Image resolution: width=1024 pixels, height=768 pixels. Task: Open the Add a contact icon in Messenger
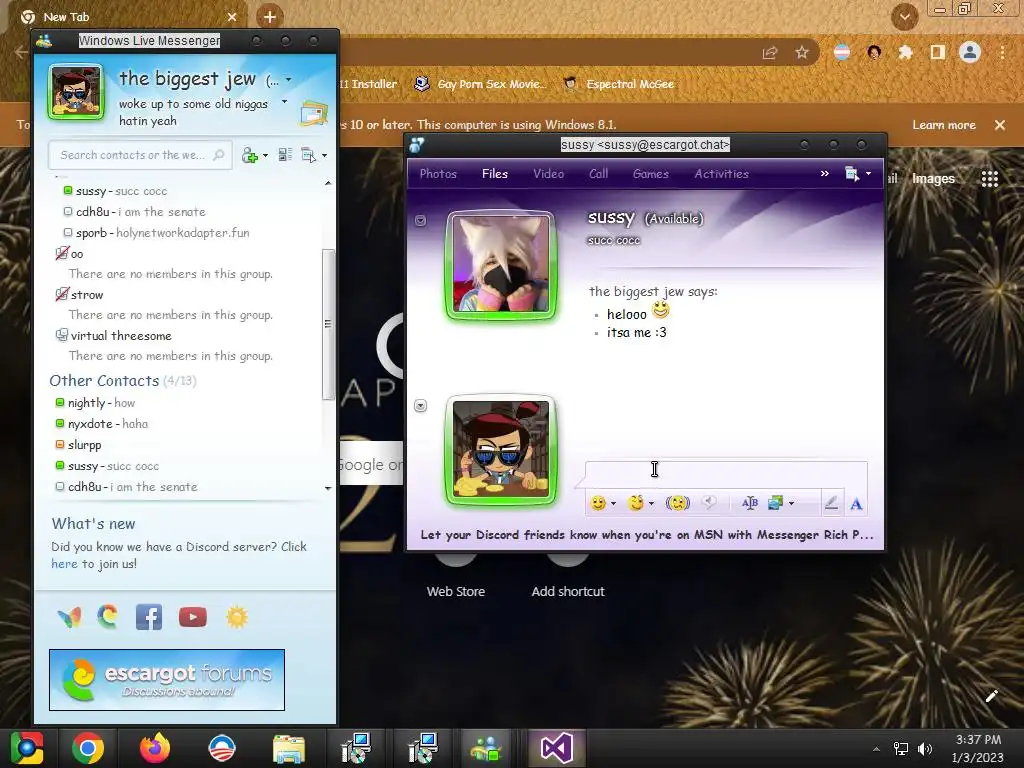coord(249,155)
